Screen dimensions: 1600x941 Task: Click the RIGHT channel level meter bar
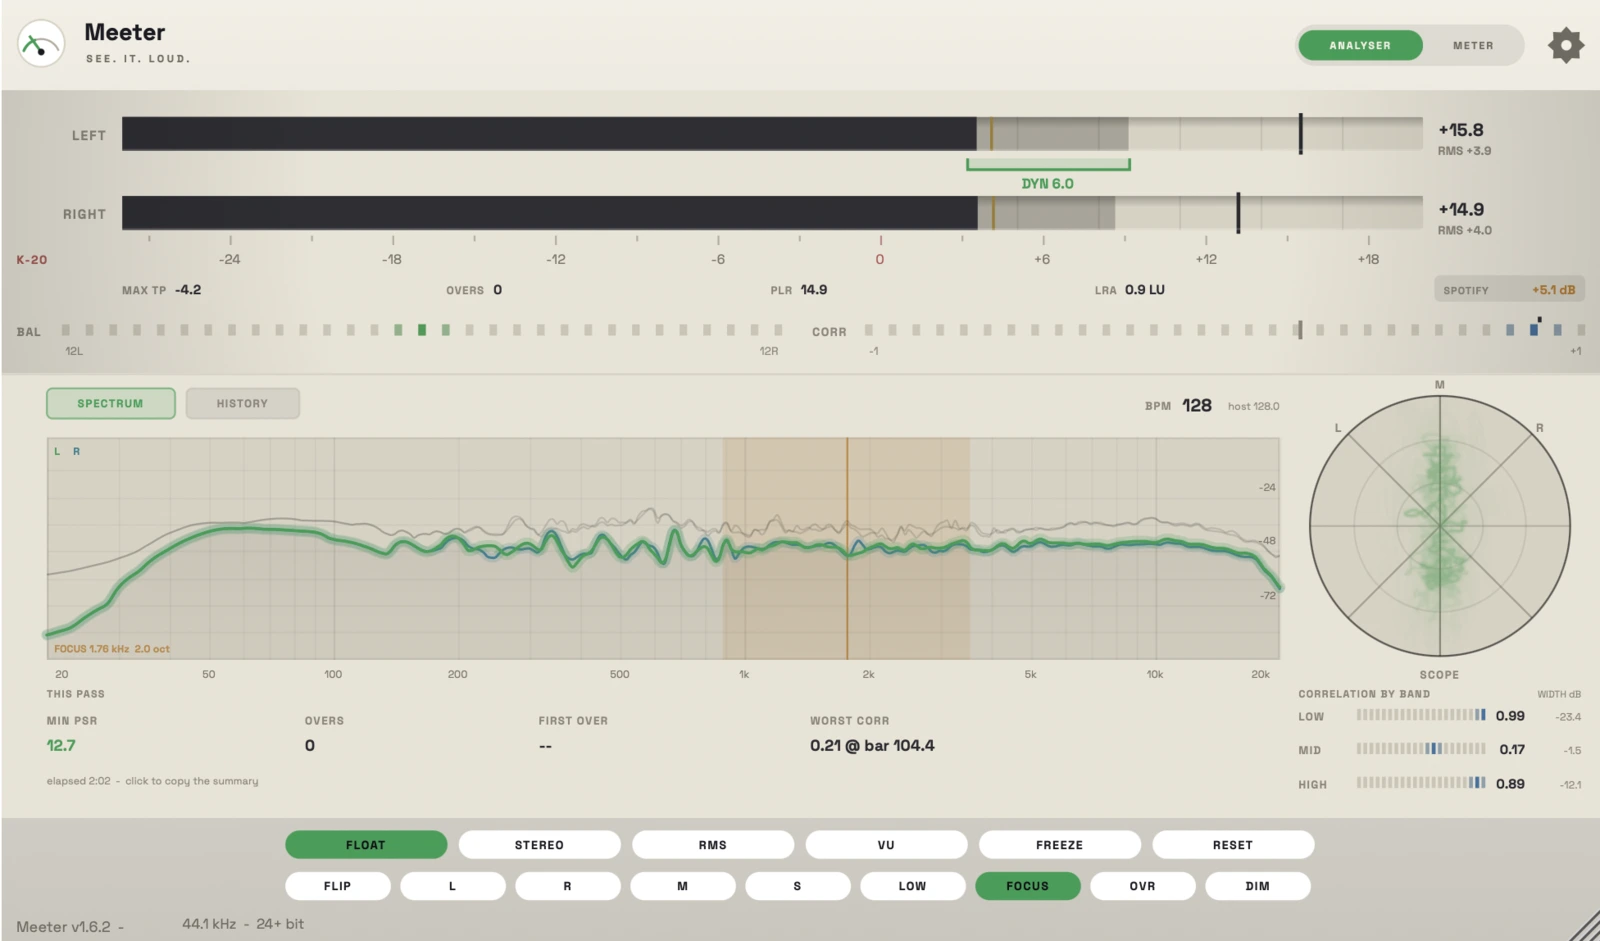point(772,213)
